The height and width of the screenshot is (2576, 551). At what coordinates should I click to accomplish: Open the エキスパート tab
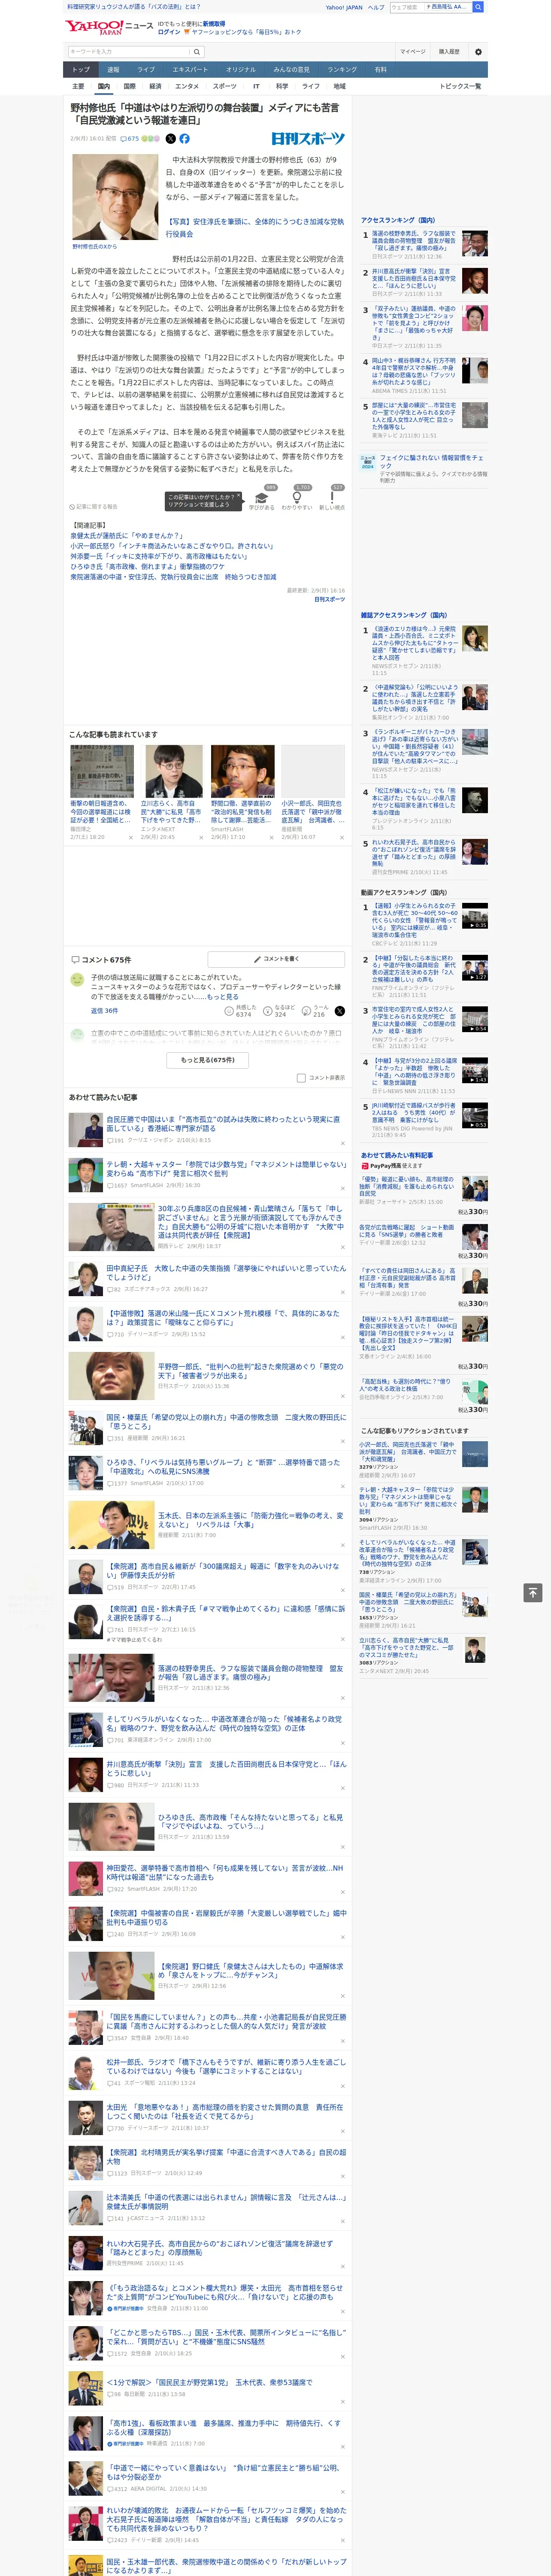click(x=190, y=70)
